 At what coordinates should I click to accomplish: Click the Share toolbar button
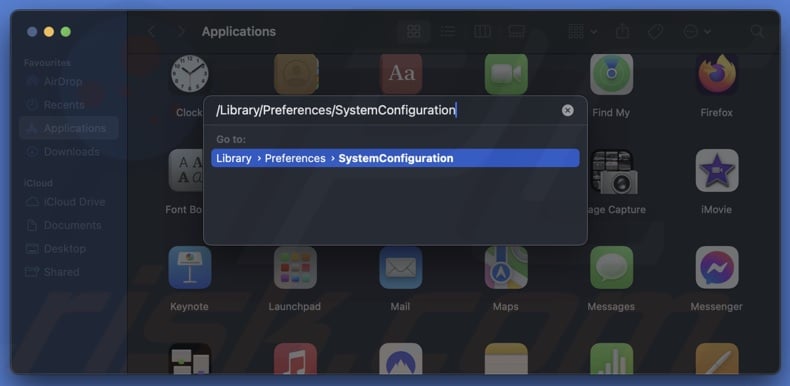pyautogui.click(x=623, y=31)
